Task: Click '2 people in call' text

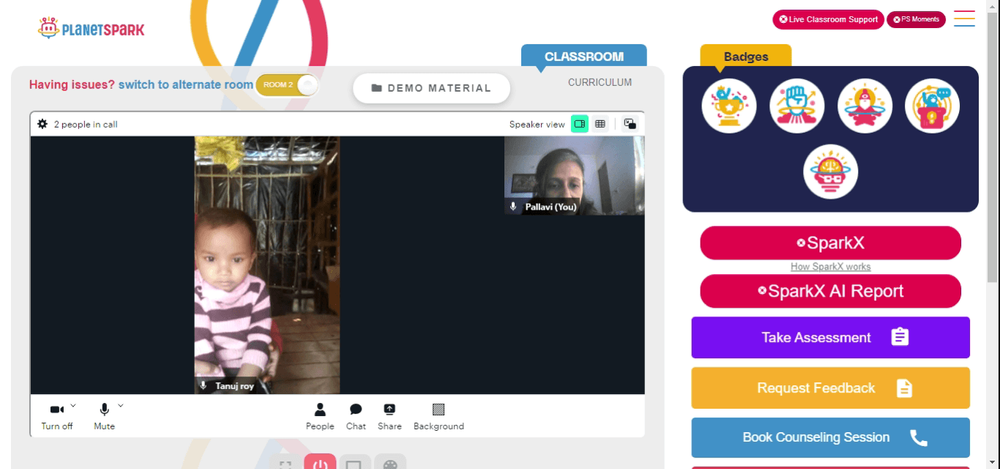Action: click(x=85, y=124)
